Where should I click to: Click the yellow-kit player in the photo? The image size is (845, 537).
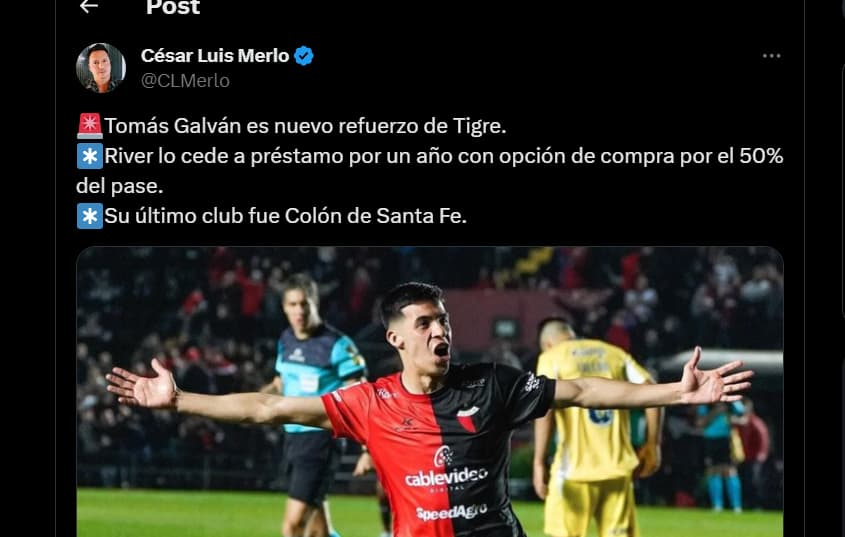tap(593, 426)
